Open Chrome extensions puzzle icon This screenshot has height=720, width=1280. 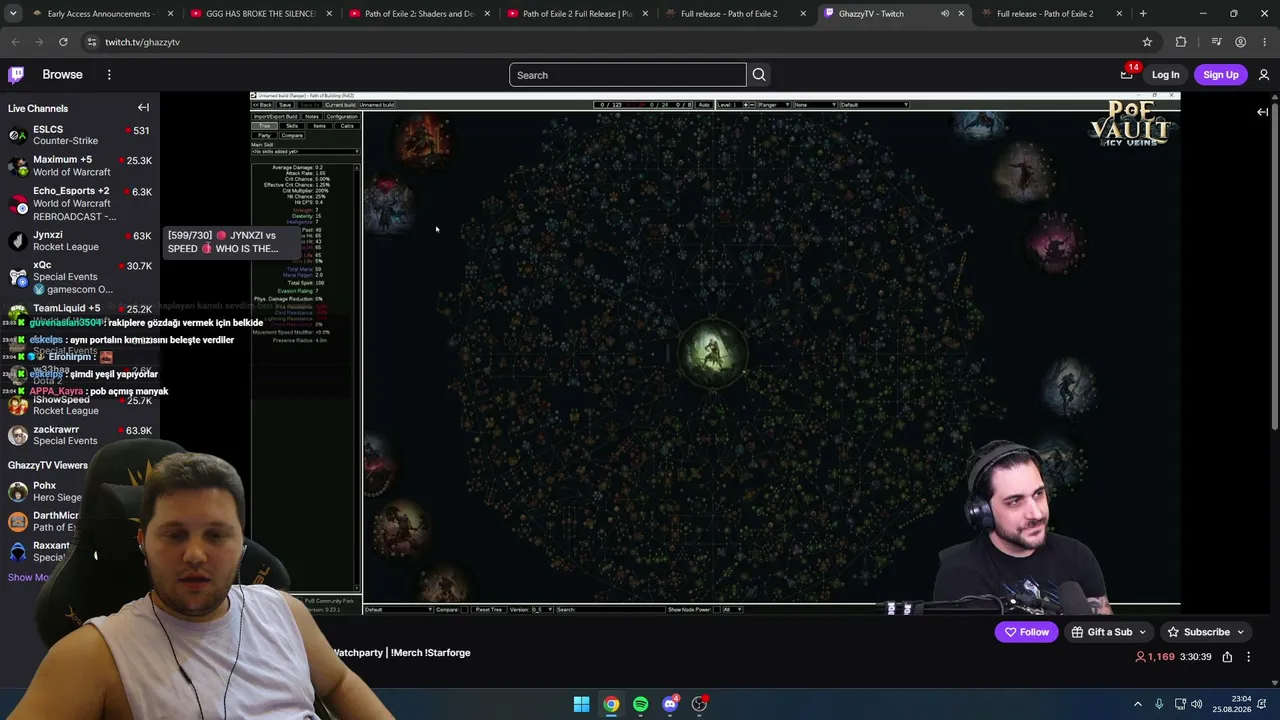[x=1181, y=42]
